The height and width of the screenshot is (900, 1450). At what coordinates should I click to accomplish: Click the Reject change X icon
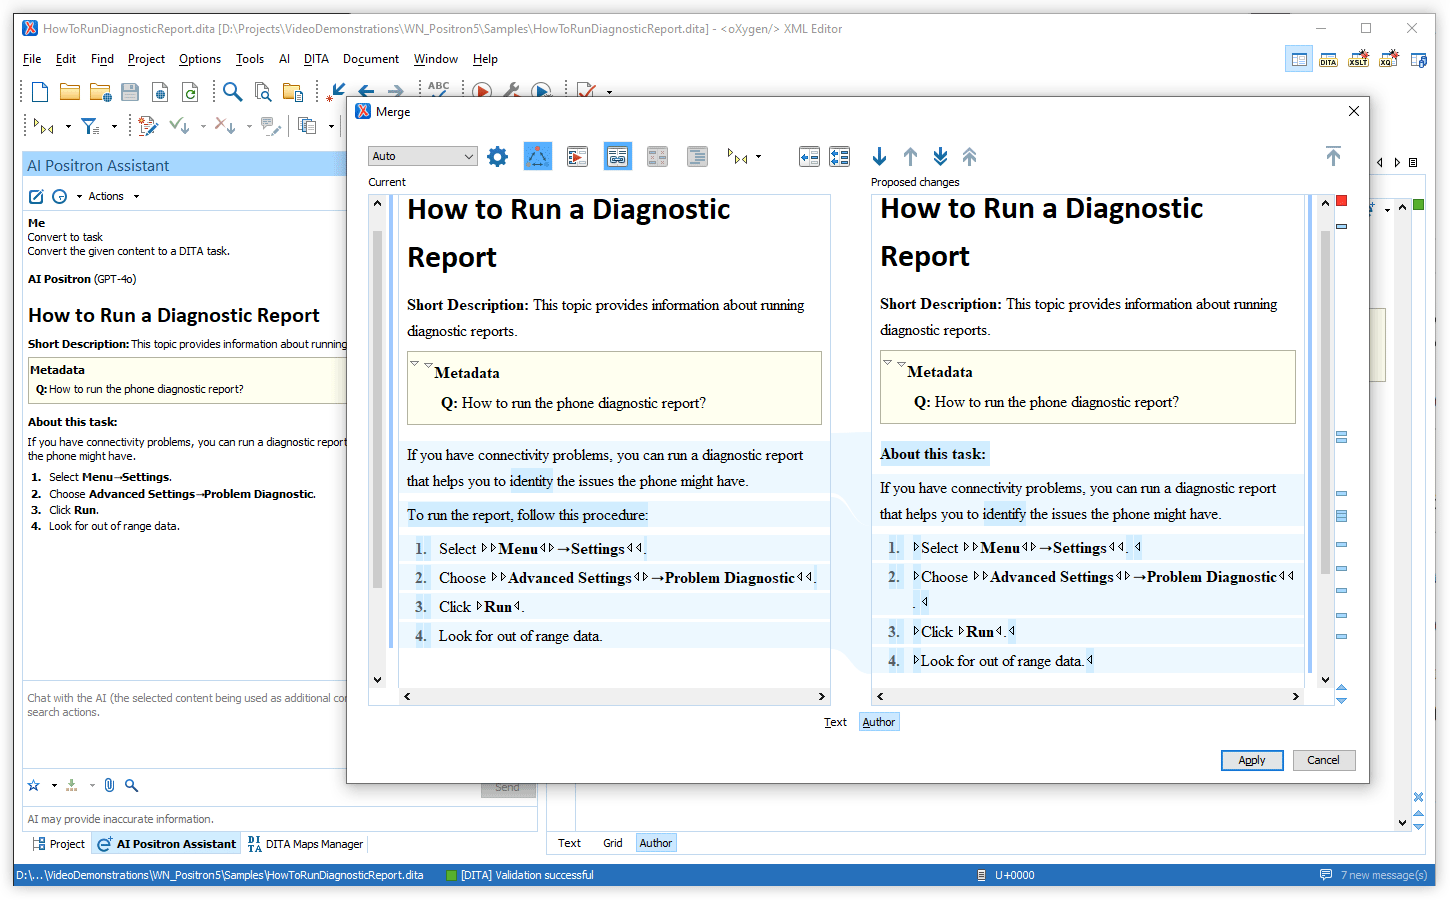(x=225, y=126)
